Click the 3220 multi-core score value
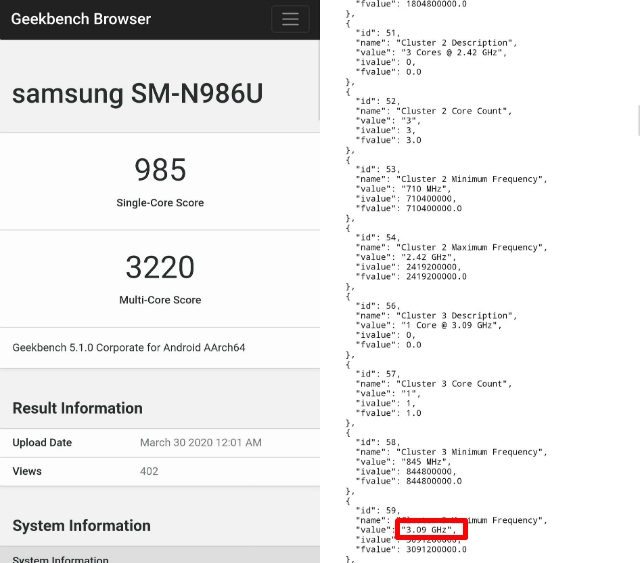The width and height of the screenshot is (640, 563). (x=160, y=267)
